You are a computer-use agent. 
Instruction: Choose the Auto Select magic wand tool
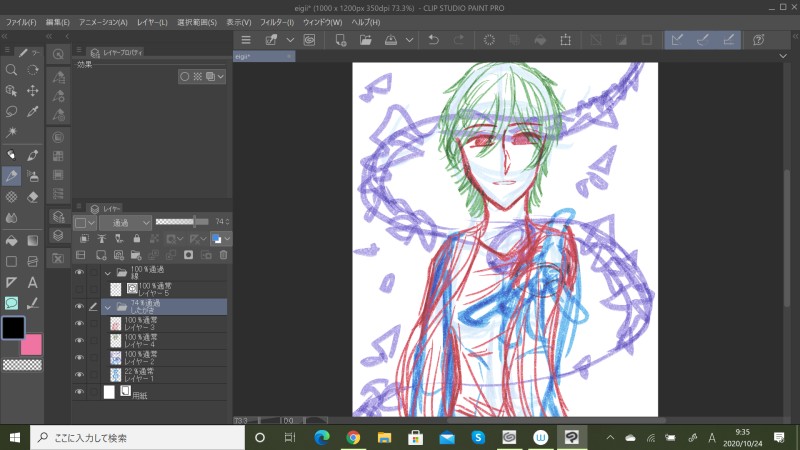pos(11,132)
